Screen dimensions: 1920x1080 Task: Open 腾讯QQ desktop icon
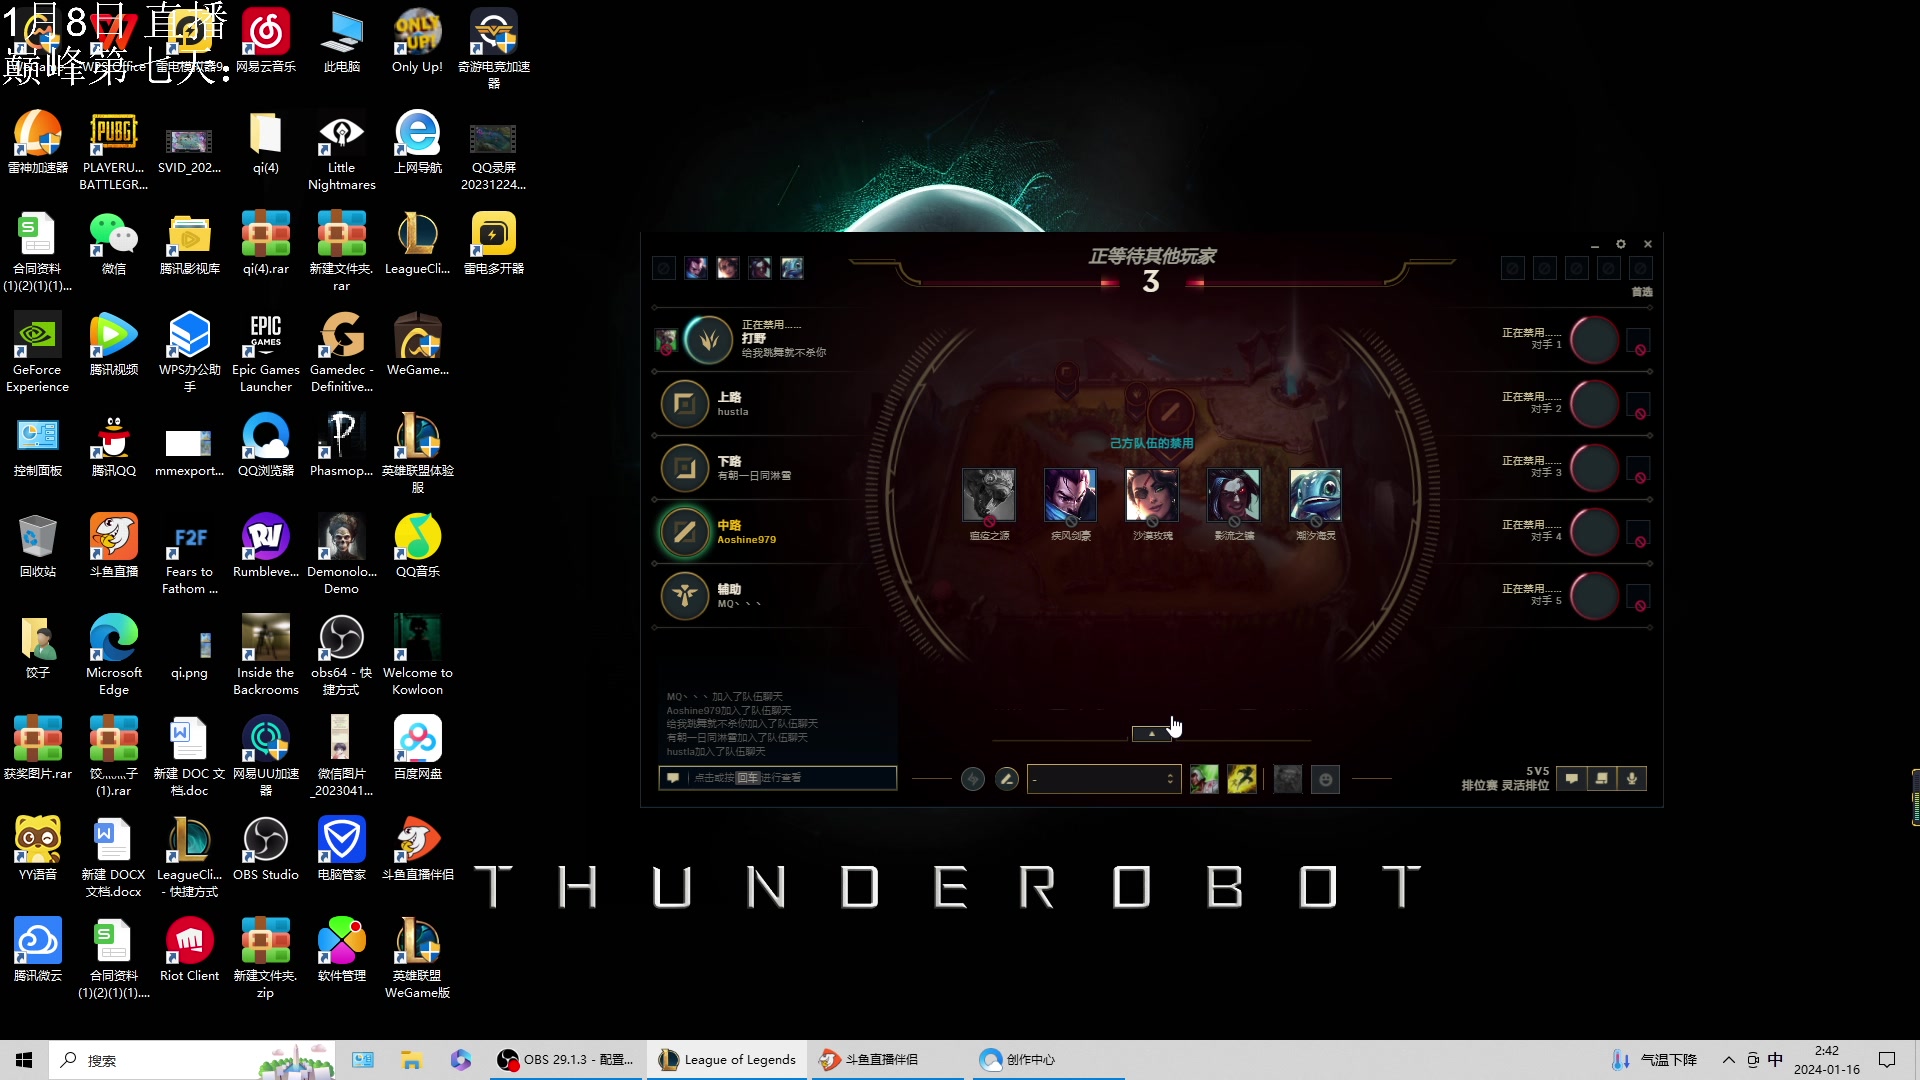[x=114, y=445]
